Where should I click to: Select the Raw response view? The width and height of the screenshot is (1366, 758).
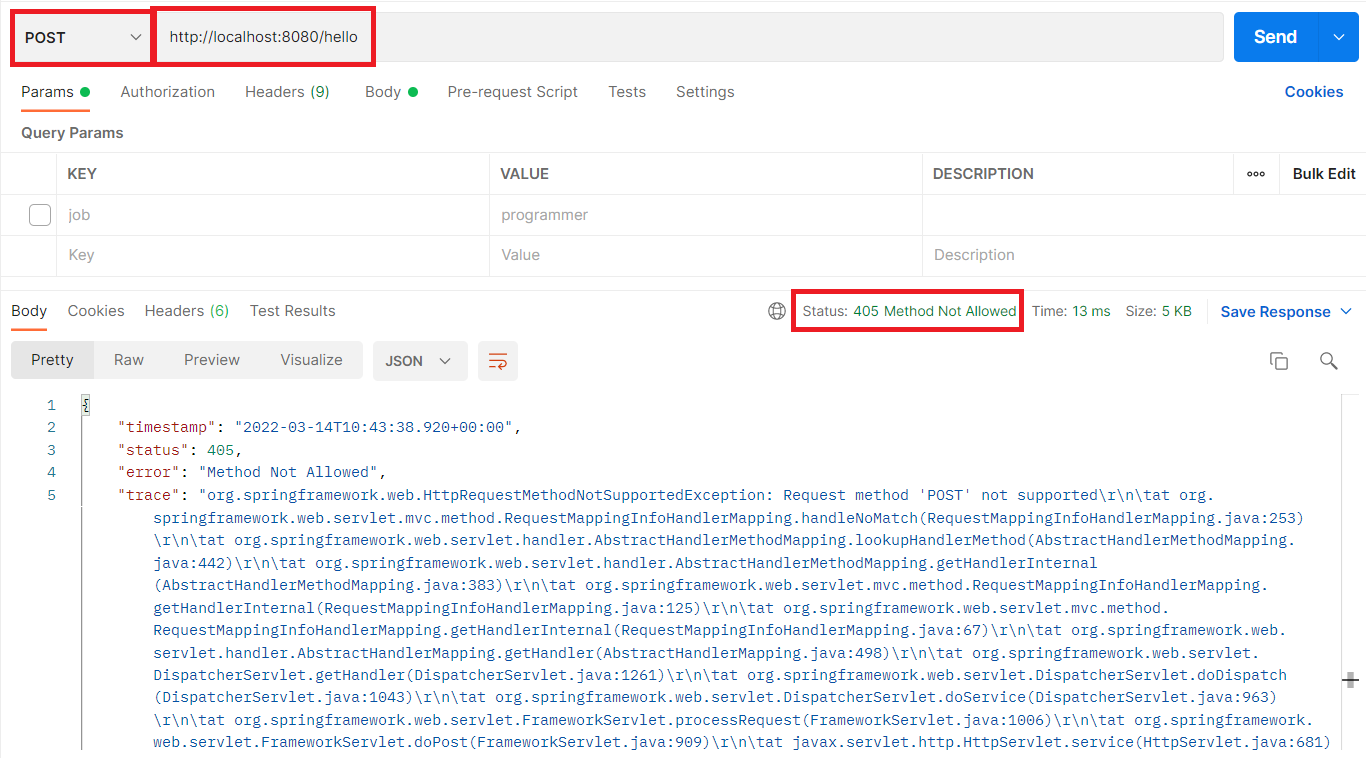pyautogui.click(x=129, y=360)
